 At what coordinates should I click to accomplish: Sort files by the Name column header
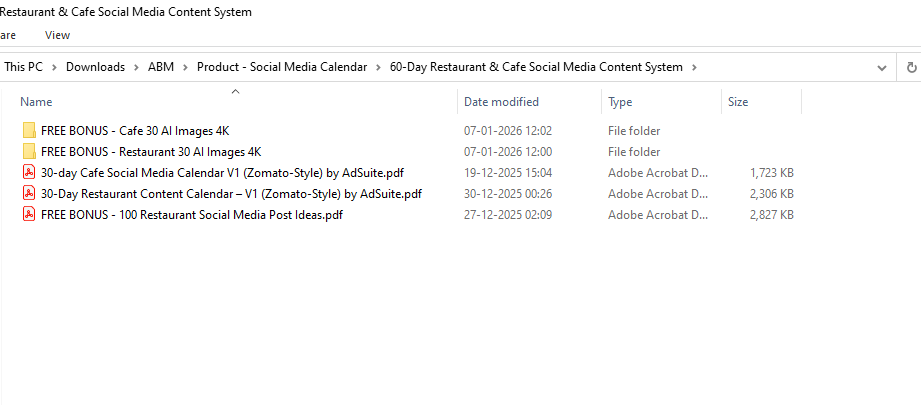[36, 102]
